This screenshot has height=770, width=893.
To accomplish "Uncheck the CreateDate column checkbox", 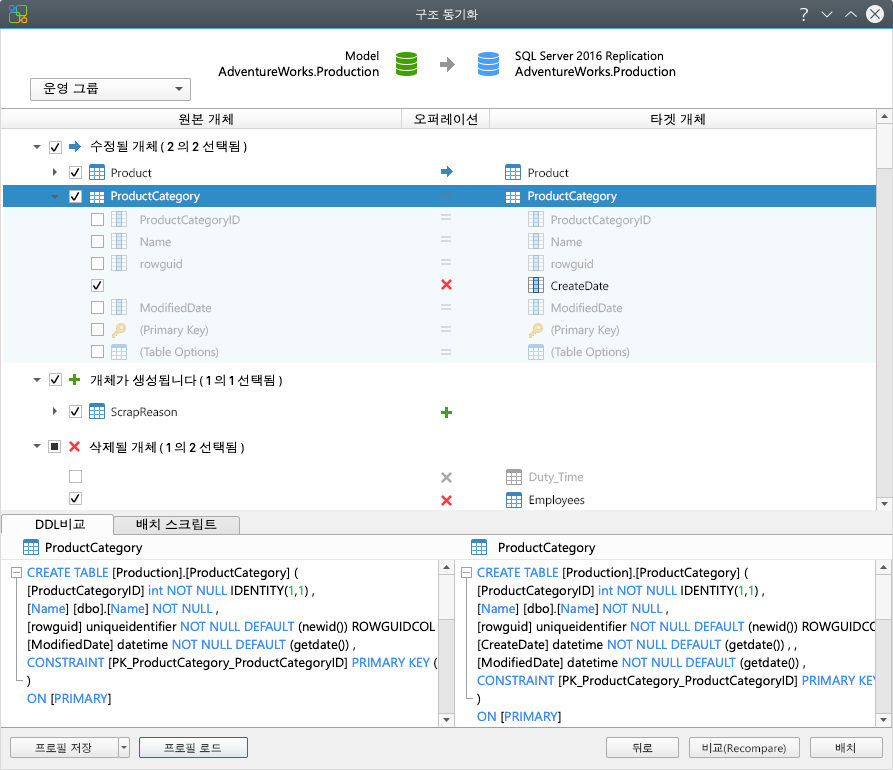I will [x=97, y=285].
